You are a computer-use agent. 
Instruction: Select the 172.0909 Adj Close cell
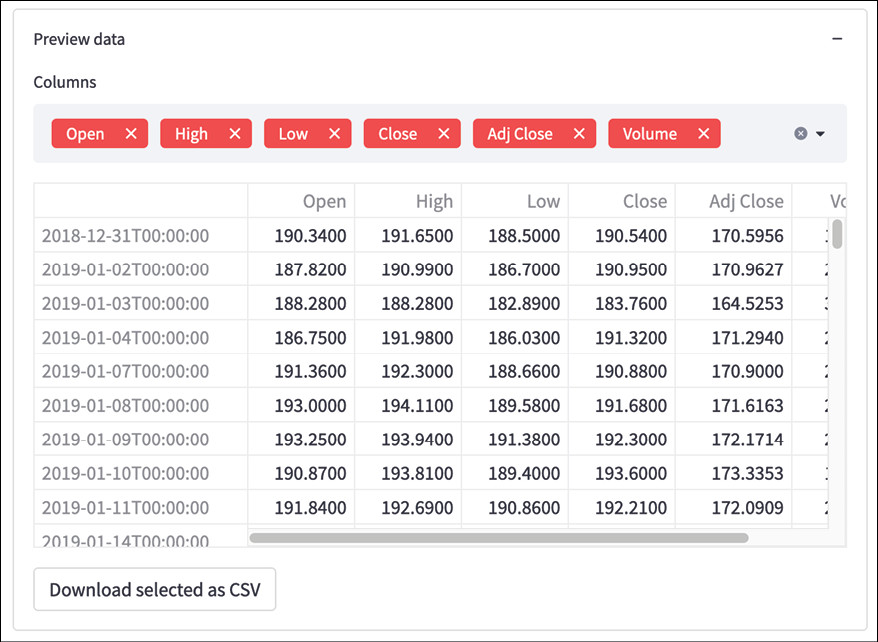pyautogui.click(x=734, y=507)
